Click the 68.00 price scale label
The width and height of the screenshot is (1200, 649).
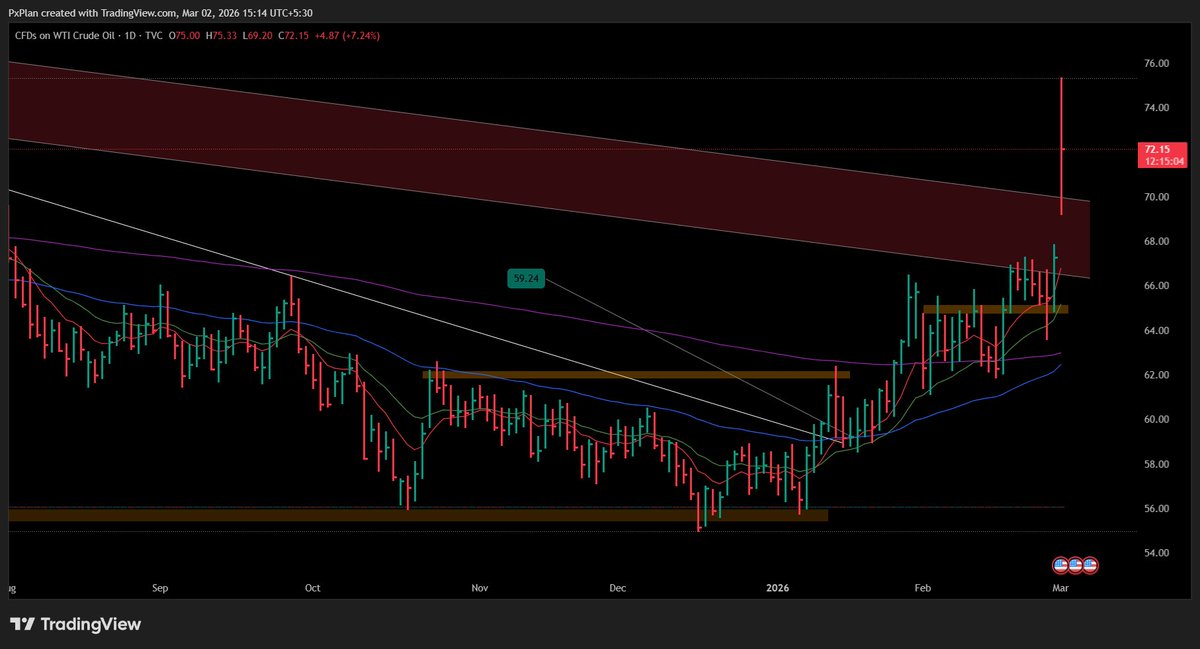click(x=1156, y=241)
